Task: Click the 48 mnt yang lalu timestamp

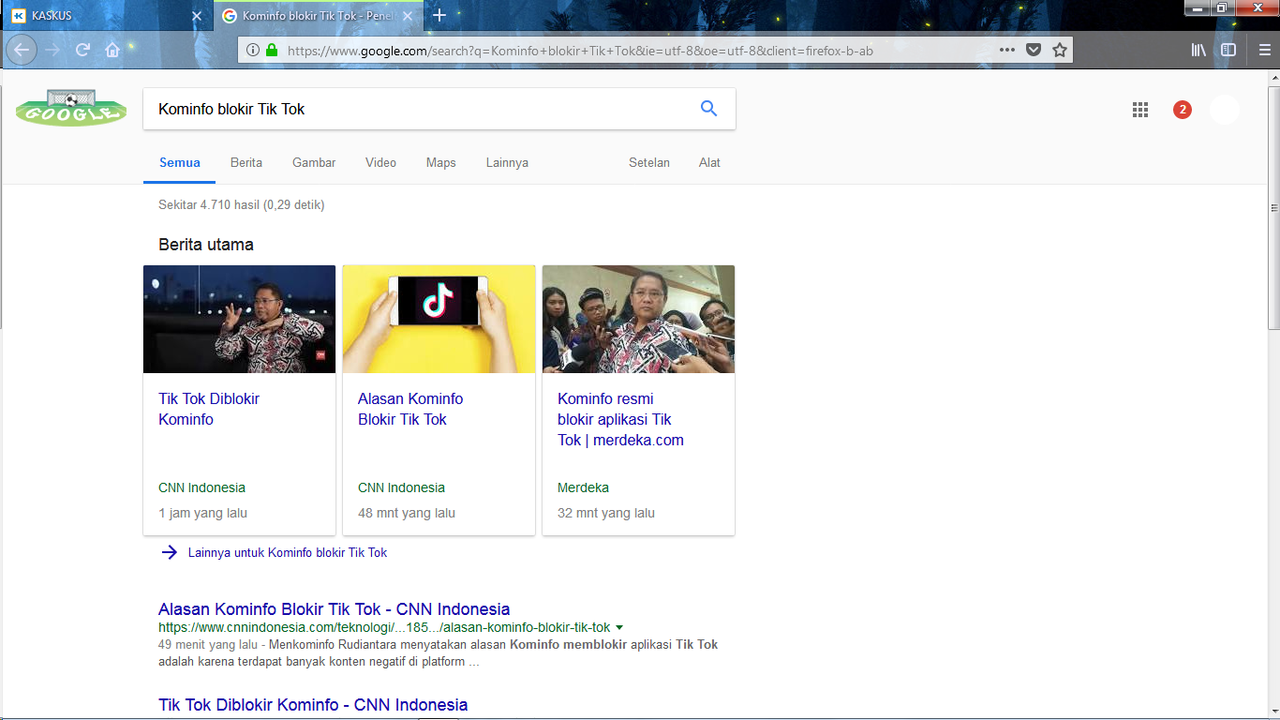Action: click(406, 513)
